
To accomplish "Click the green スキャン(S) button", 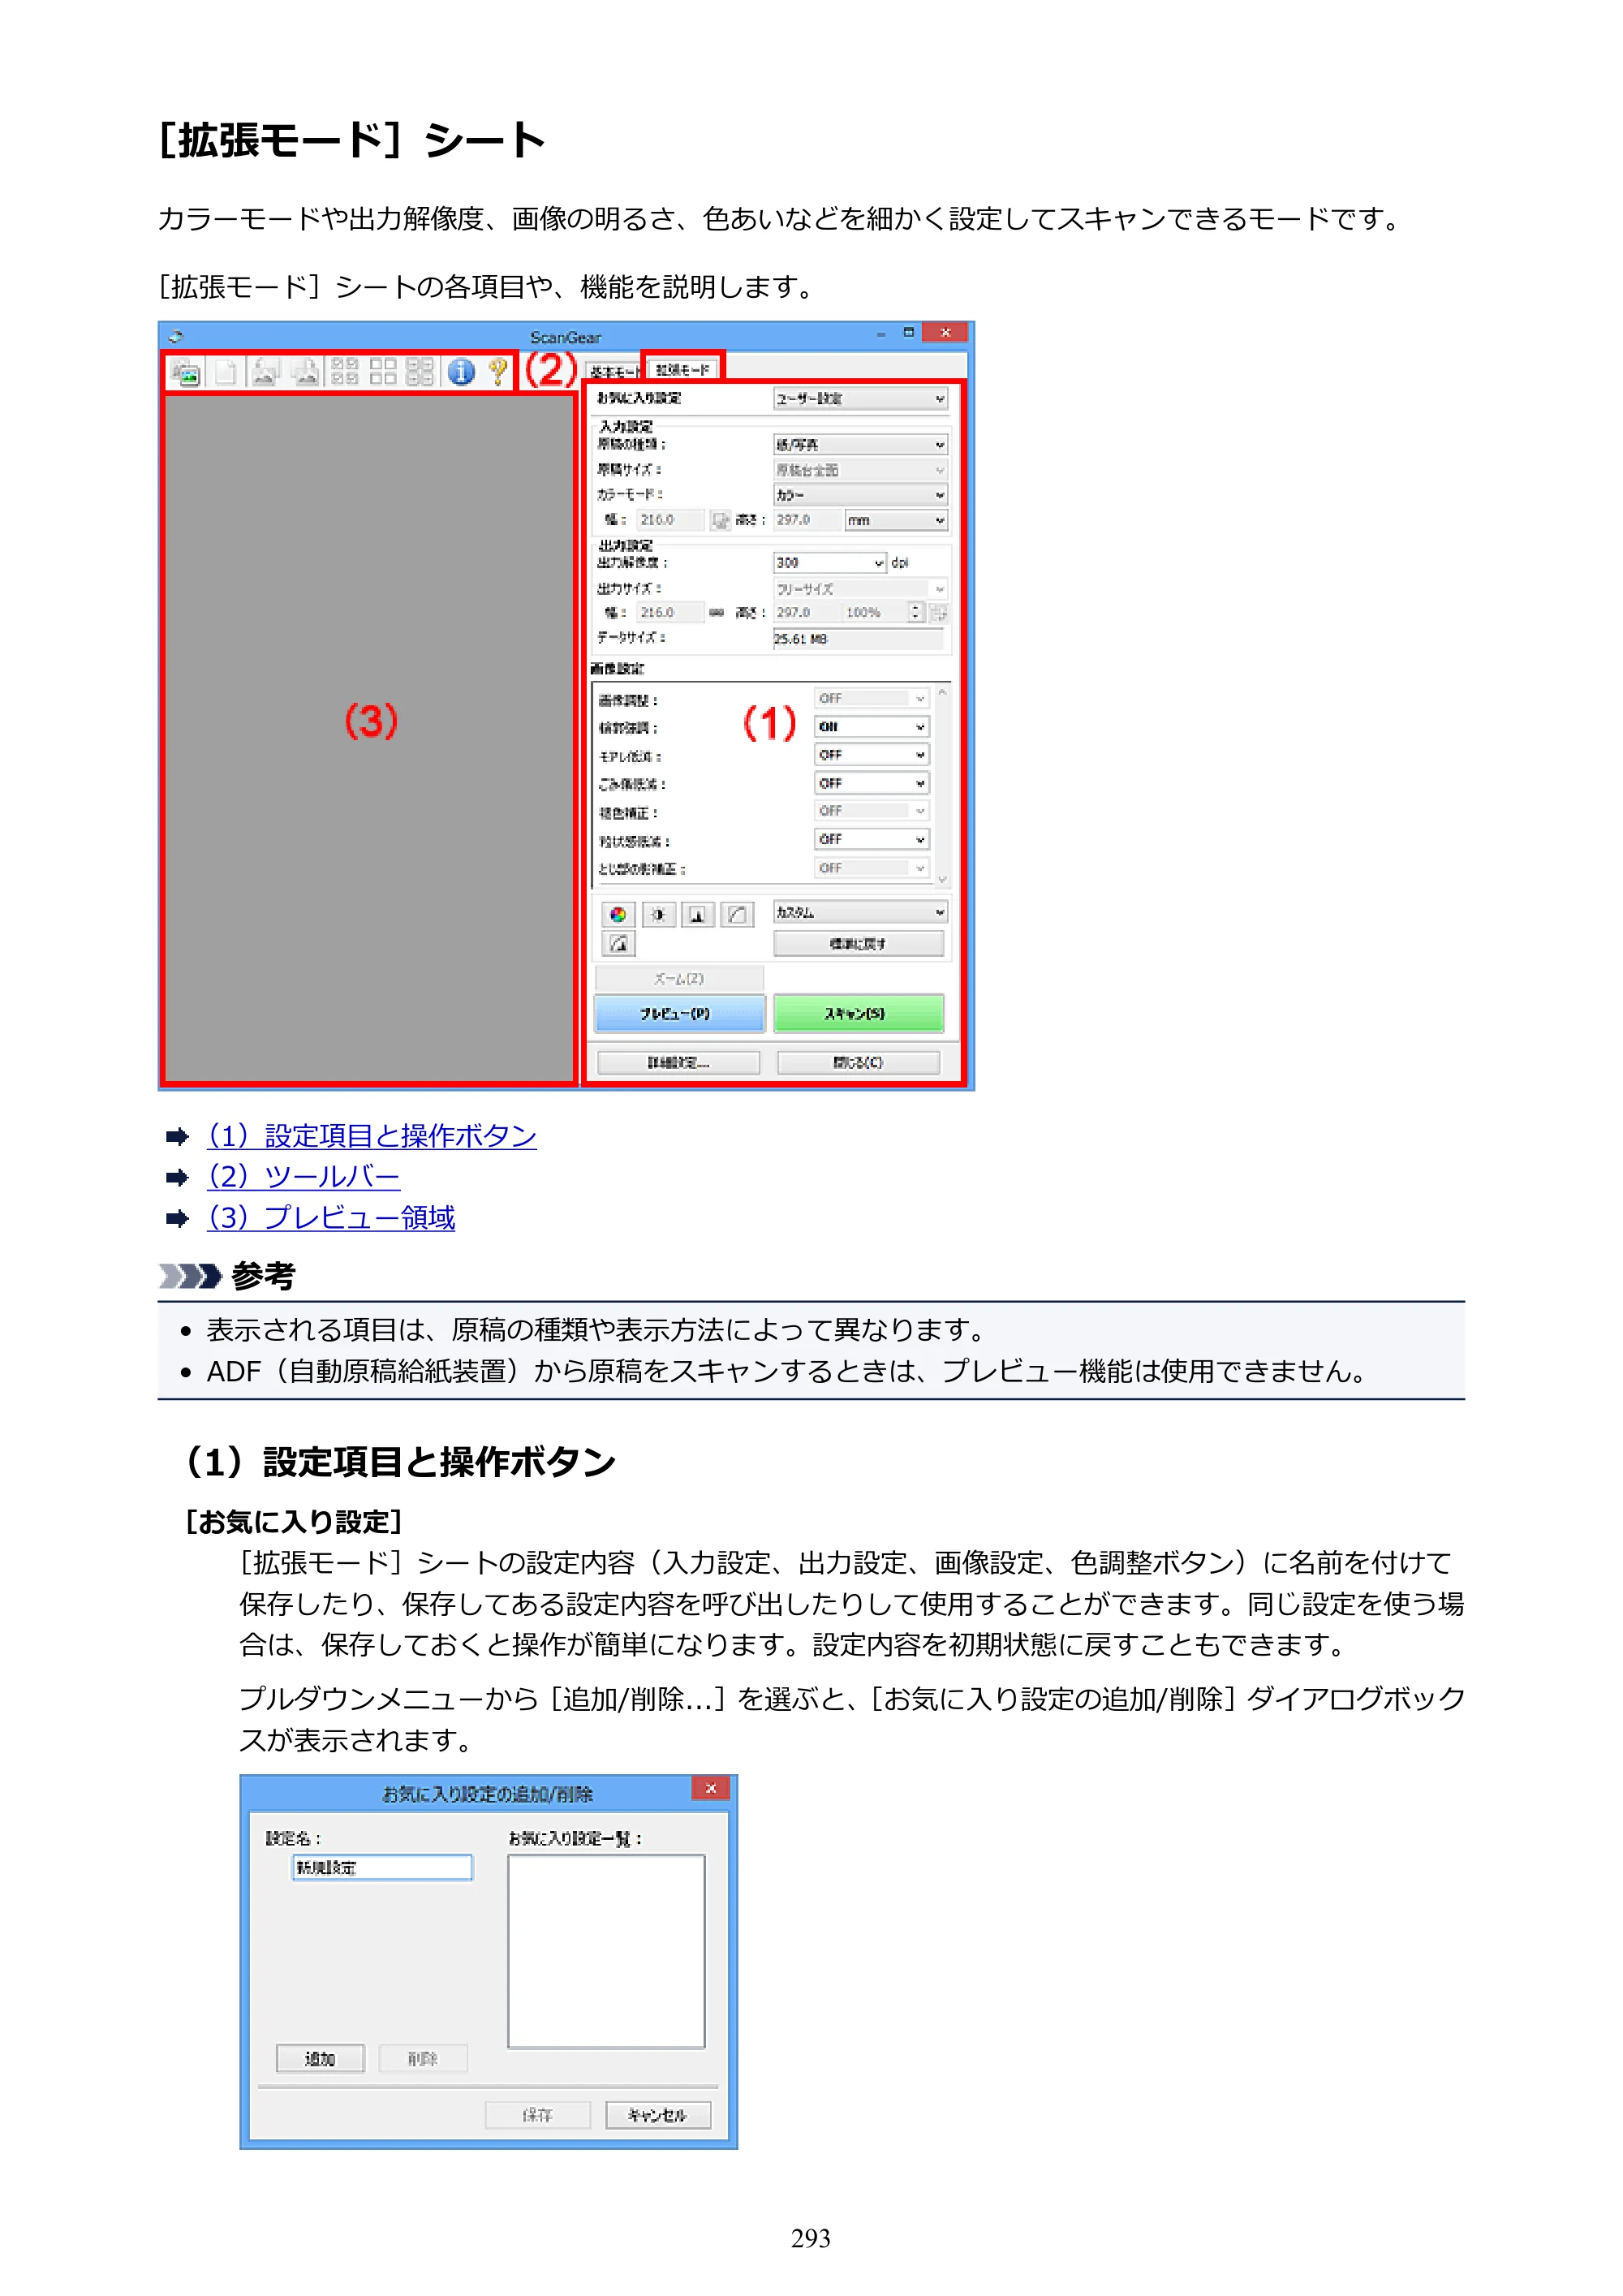I will point(858,1013).
